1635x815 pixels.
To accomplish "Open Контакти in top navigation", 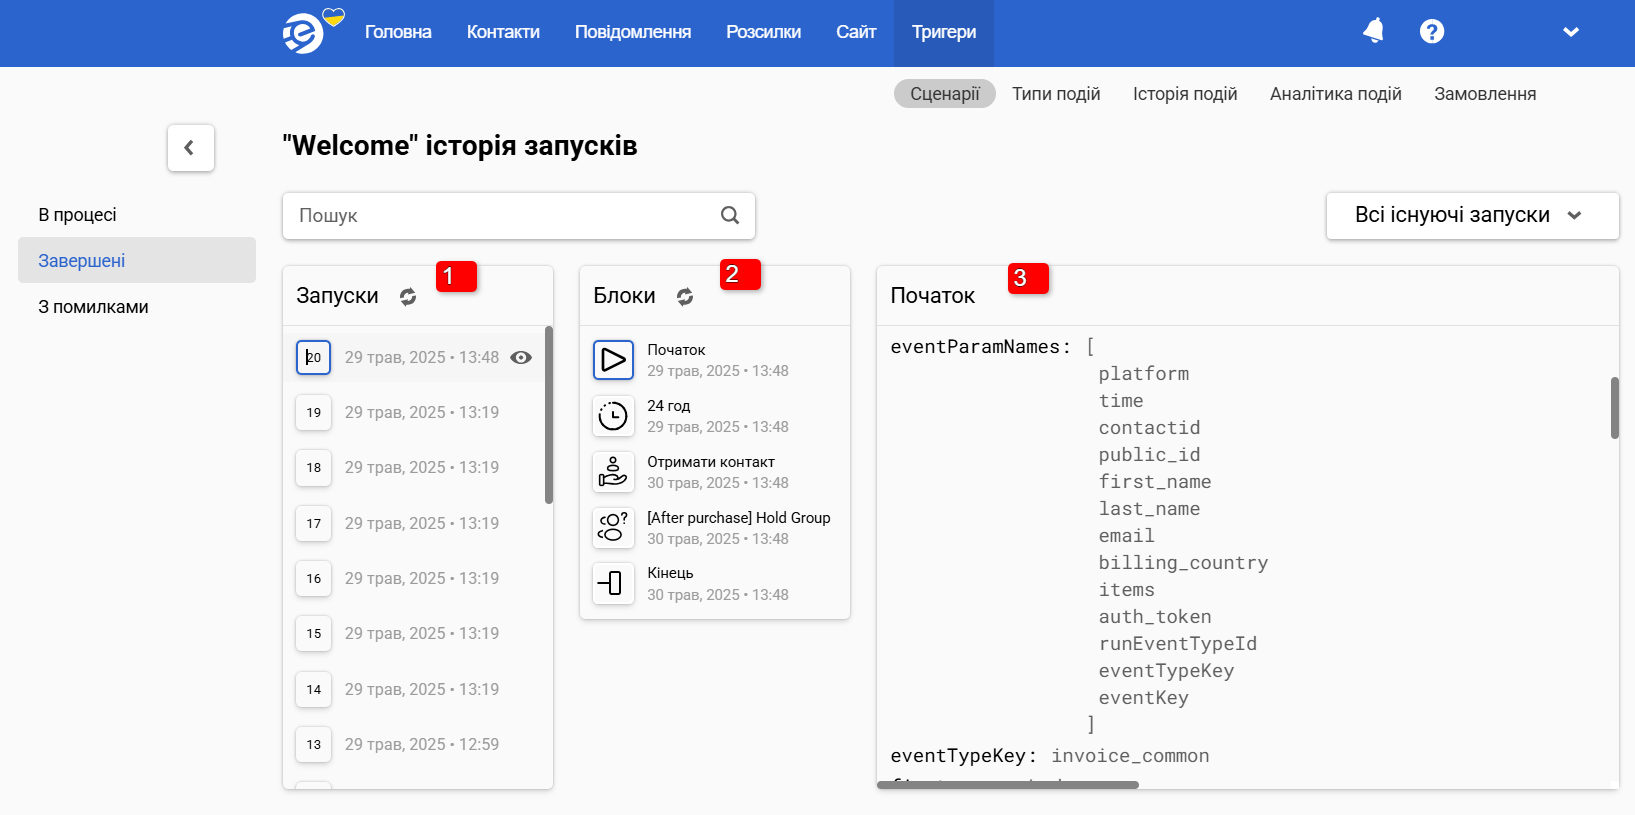I will (x=503, y=32).
